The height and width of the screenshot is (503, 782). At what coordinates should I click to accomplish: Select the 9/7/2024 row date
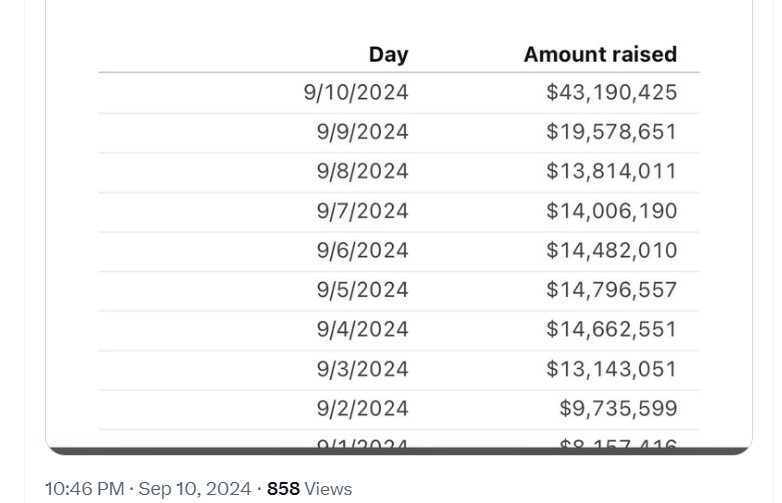(x=363, y=211)
